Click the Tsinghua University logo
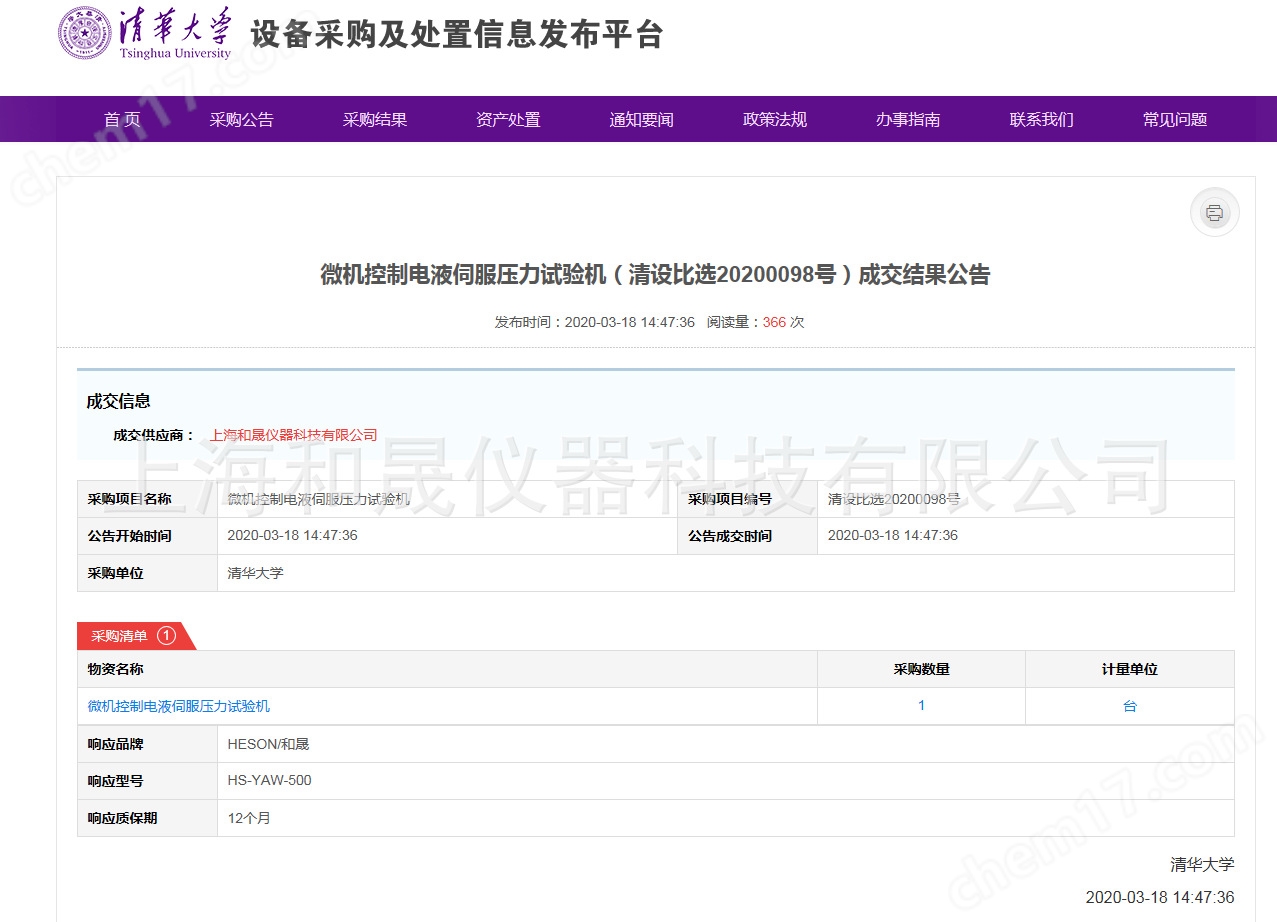The height and width of the screenshot is (922, 1277). pyautogui.click(x=145, y=34)
